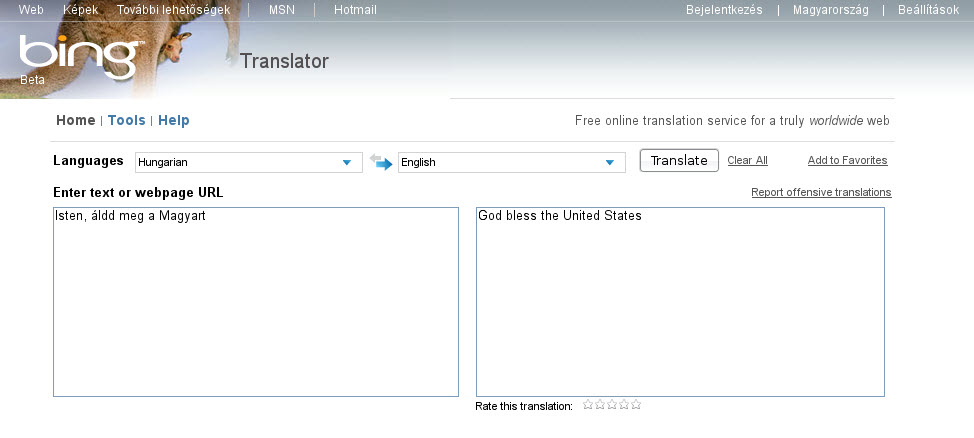Select the Tools tab
The height and width of the screenshot is (438, 974).
(x=127, y=120)
